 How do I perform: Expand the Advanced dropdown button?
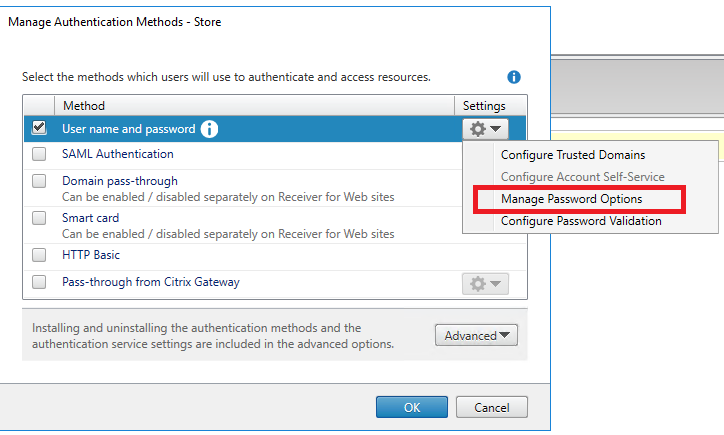476,336
